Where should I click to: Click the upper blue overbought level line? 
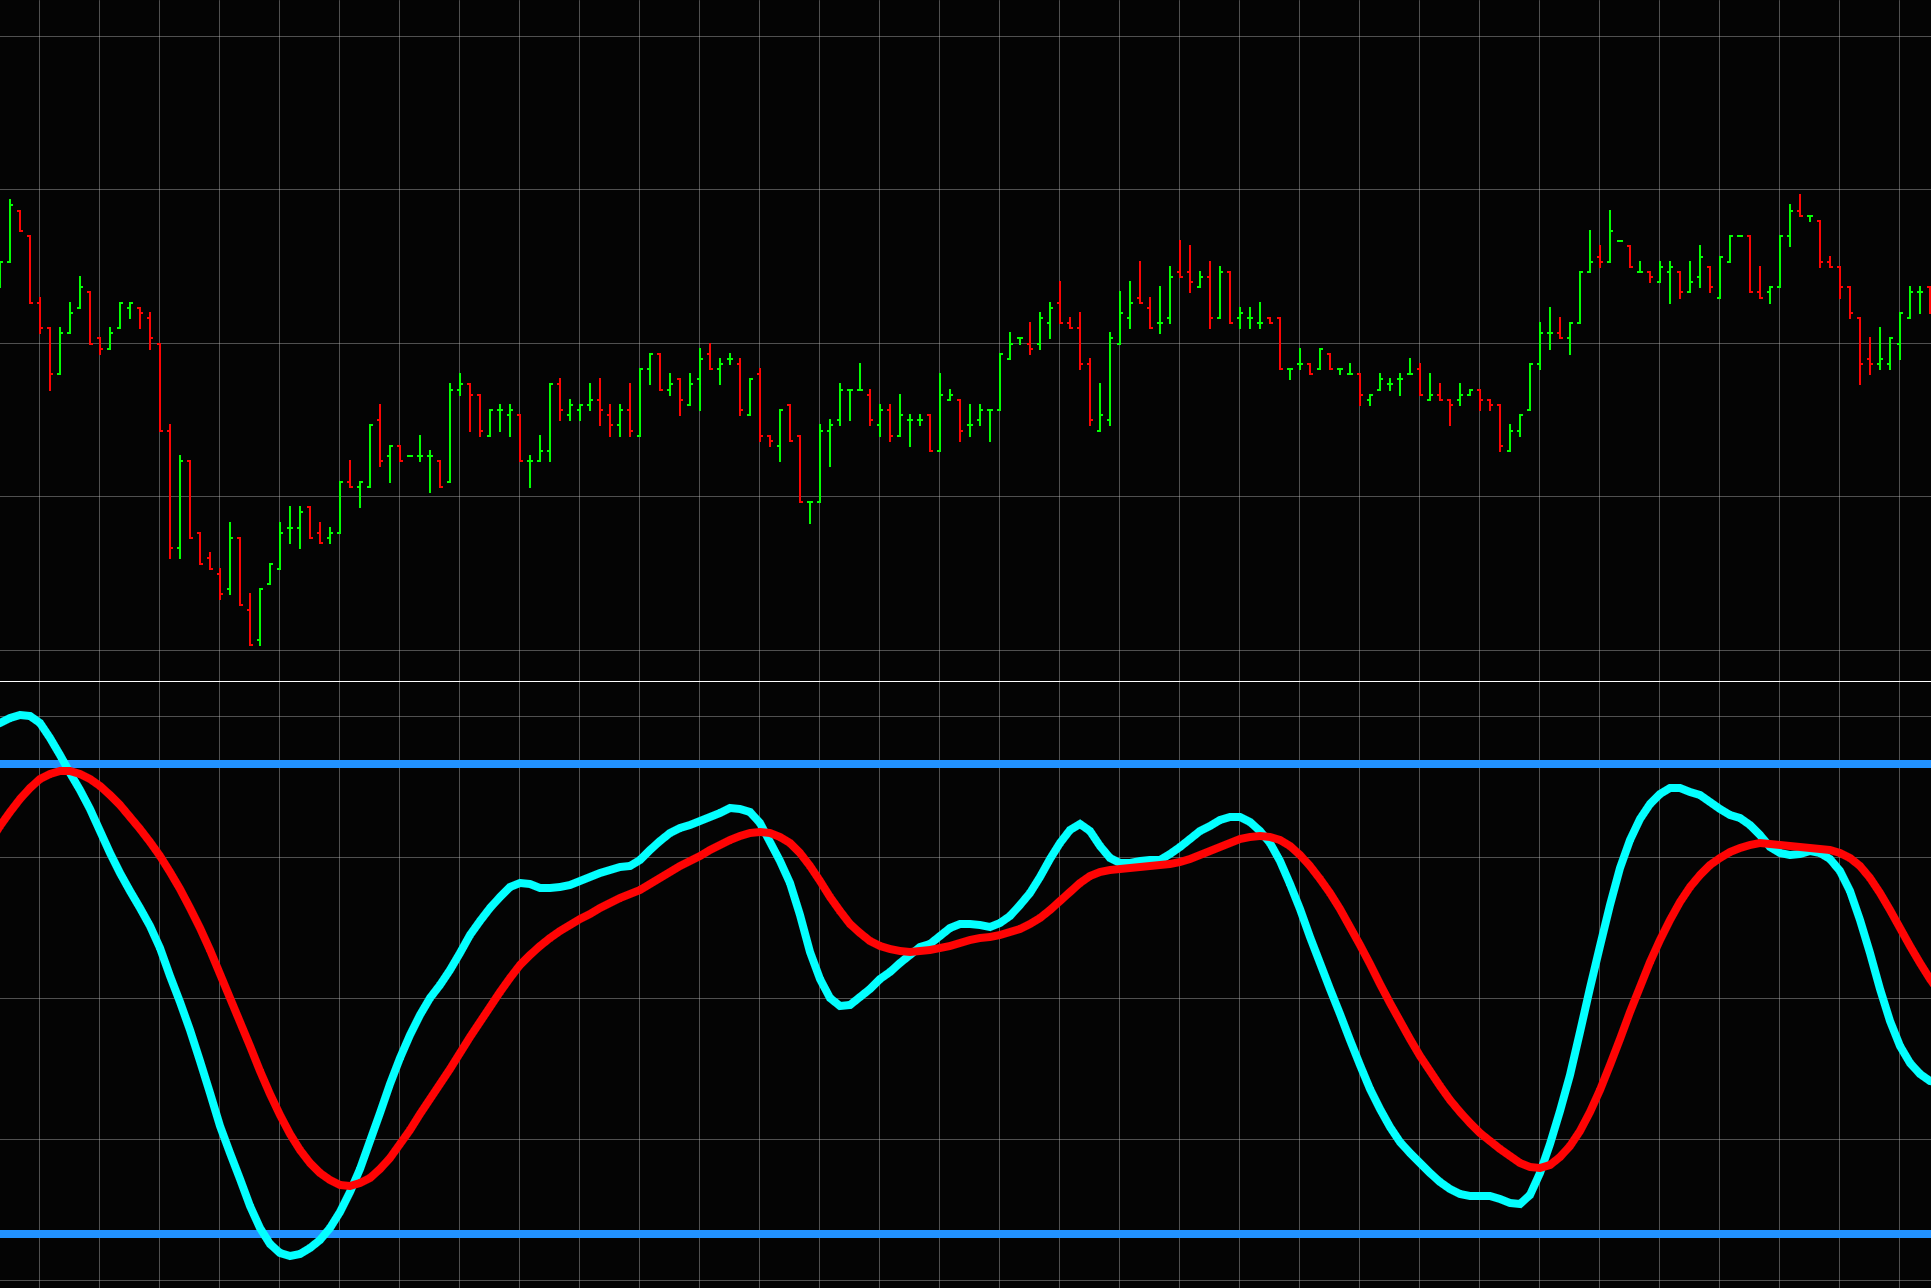[x=960, y=764]
